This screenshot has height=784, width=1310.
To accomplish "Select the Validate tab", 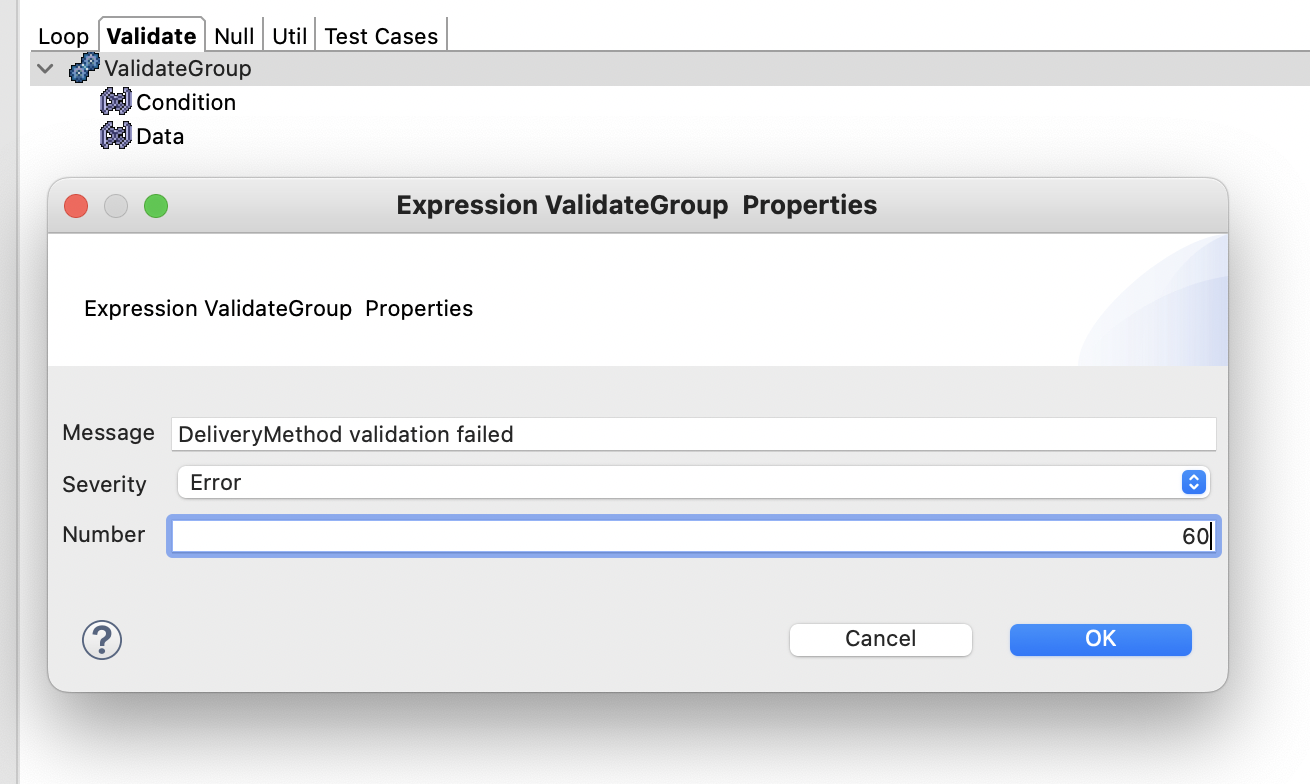I will 151,36.
